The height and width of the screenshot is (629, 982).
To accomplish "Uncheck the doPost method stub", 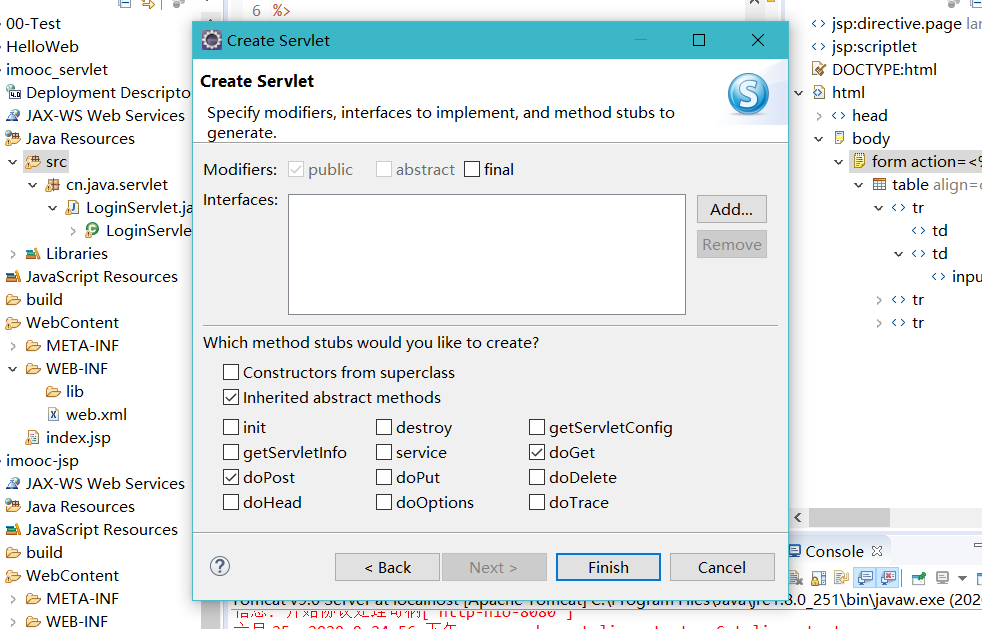I will [231, 477].
